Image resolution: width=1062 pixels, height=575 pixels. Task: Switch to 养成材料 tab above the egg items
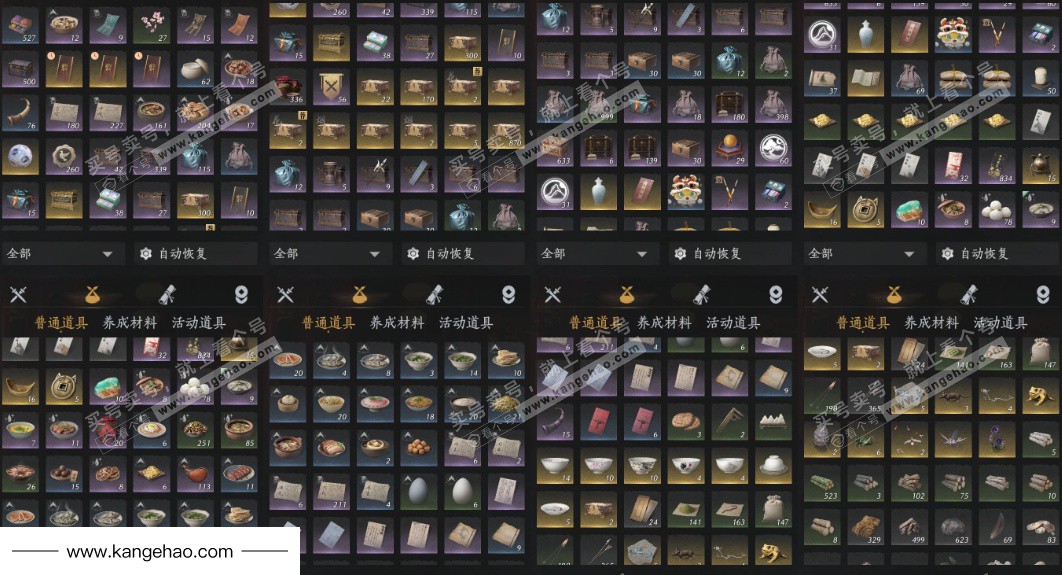click(397, 323)
